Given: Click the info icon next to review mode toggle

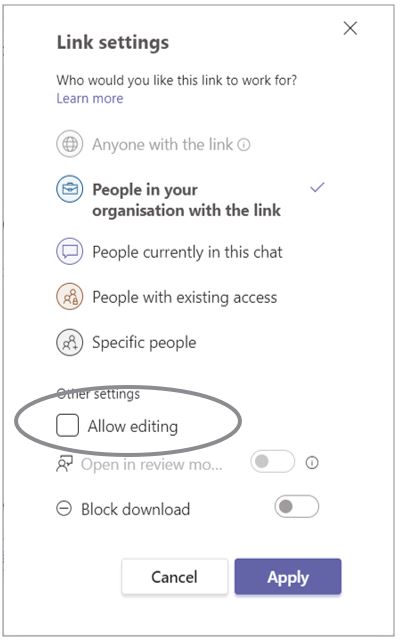Looking at the screenshot, I should (x=312, y=462).
